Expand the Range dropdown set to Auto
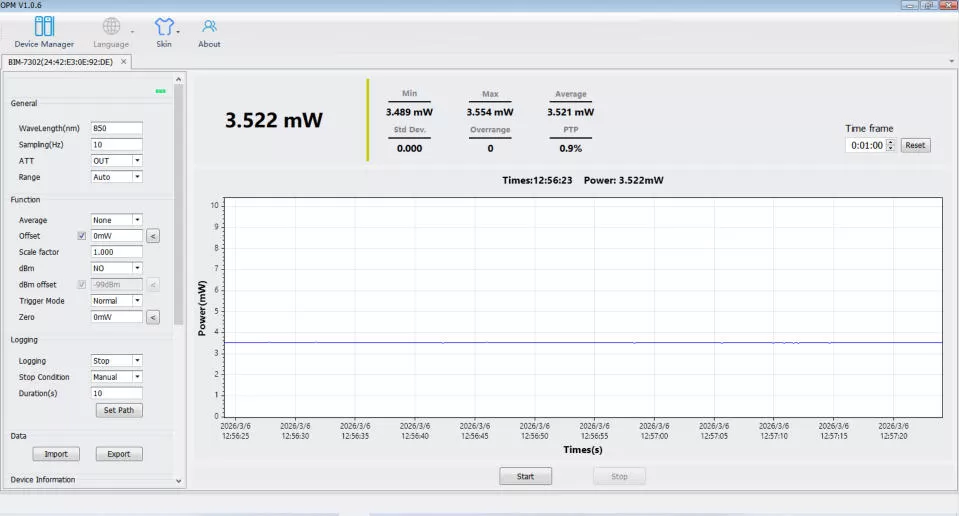Viewport: 959px width, 516px height. point(116,177)
